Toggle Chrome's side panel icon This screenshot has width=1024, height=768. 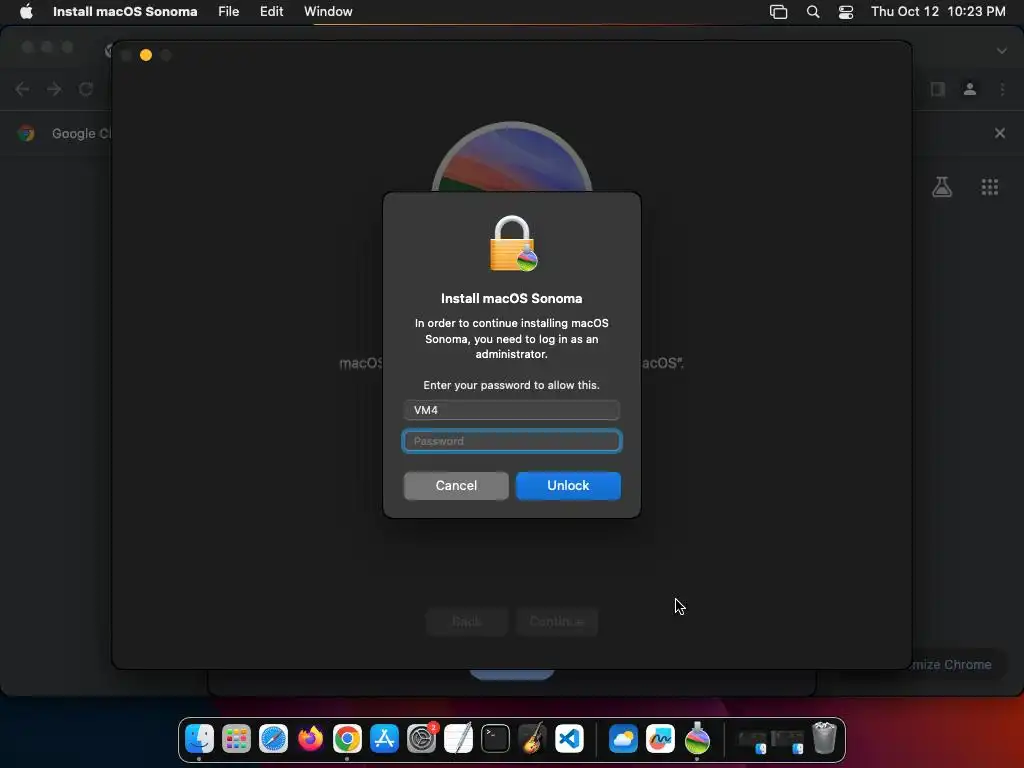pos(938,89)
